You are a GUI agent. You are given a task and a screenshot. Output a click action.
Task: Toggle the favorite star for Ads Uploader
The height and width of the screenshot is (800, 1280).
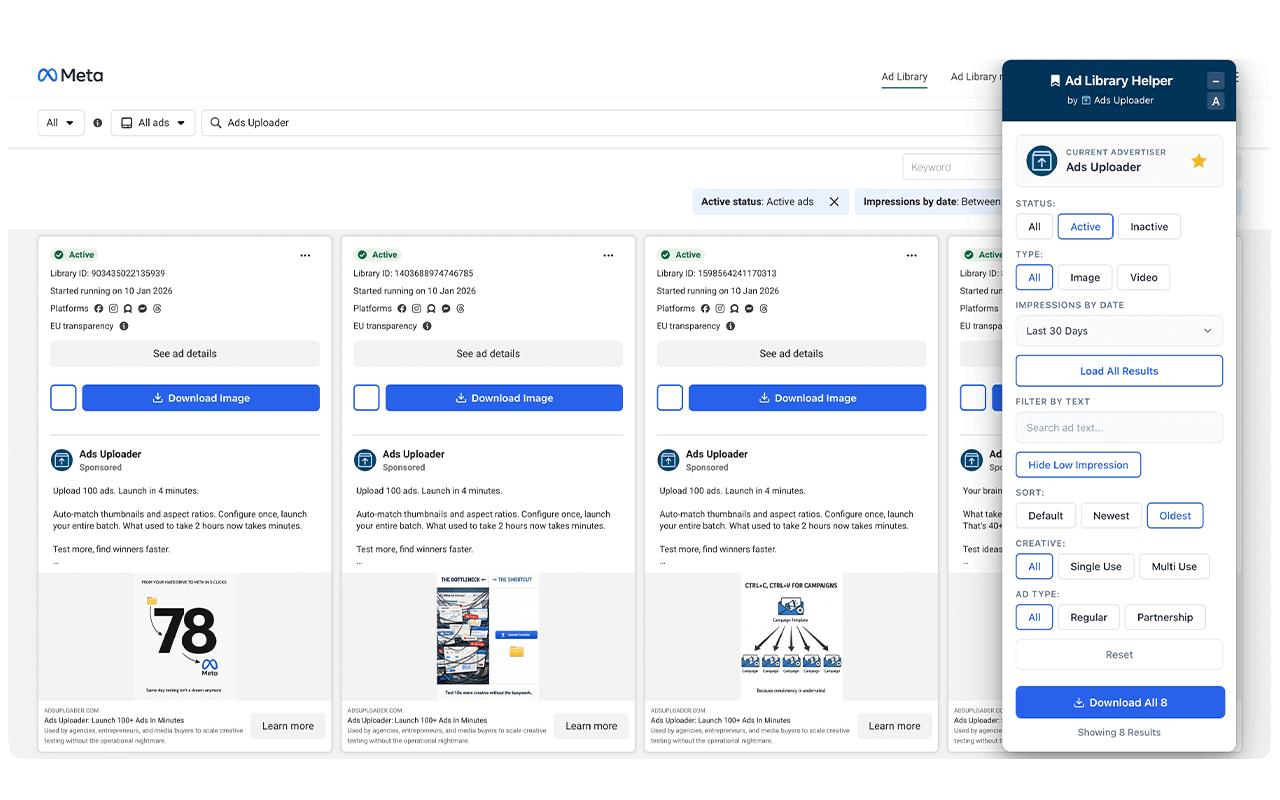(x=1199, y=161)
